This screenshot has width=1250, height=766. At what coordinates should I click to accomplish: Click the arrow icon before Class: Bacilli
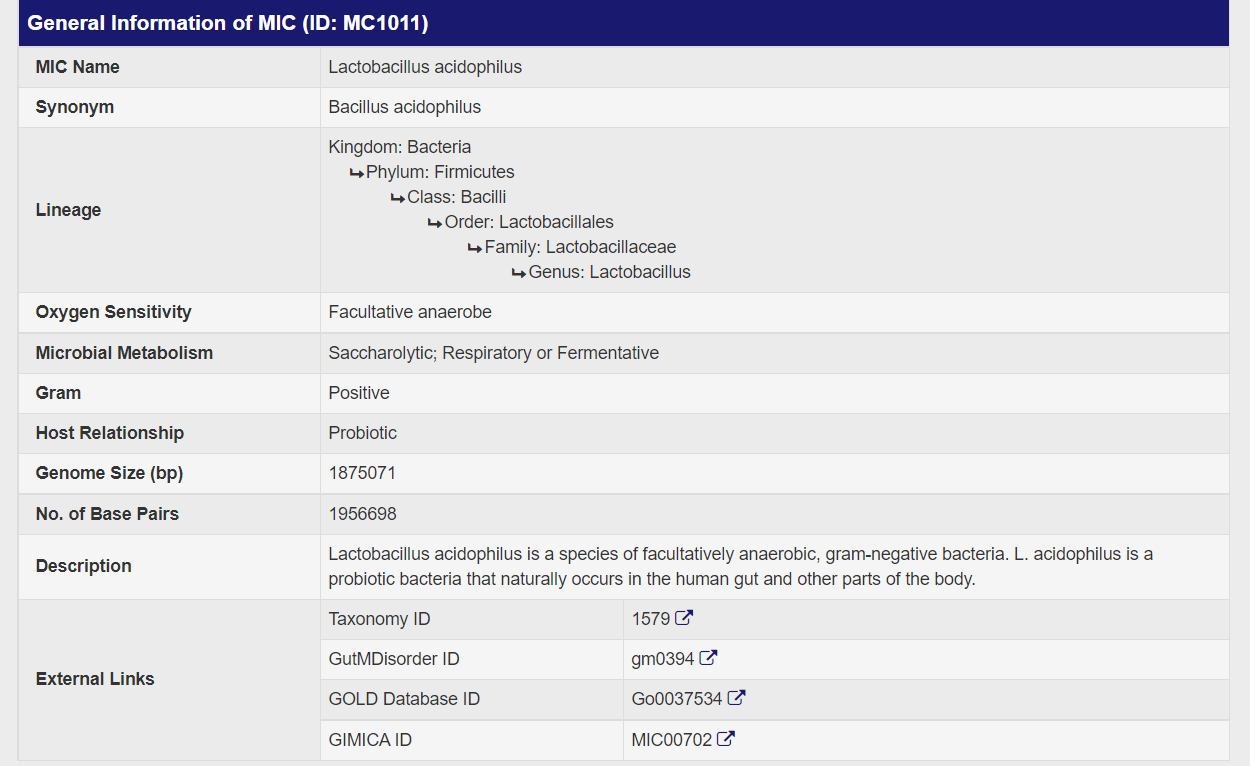[x=397, y=198]
